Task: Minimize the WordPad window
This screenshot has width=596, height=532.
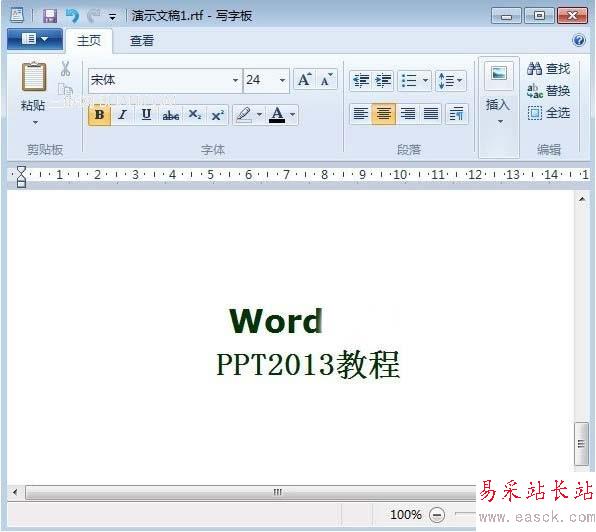Action: (x=506, y=16)
